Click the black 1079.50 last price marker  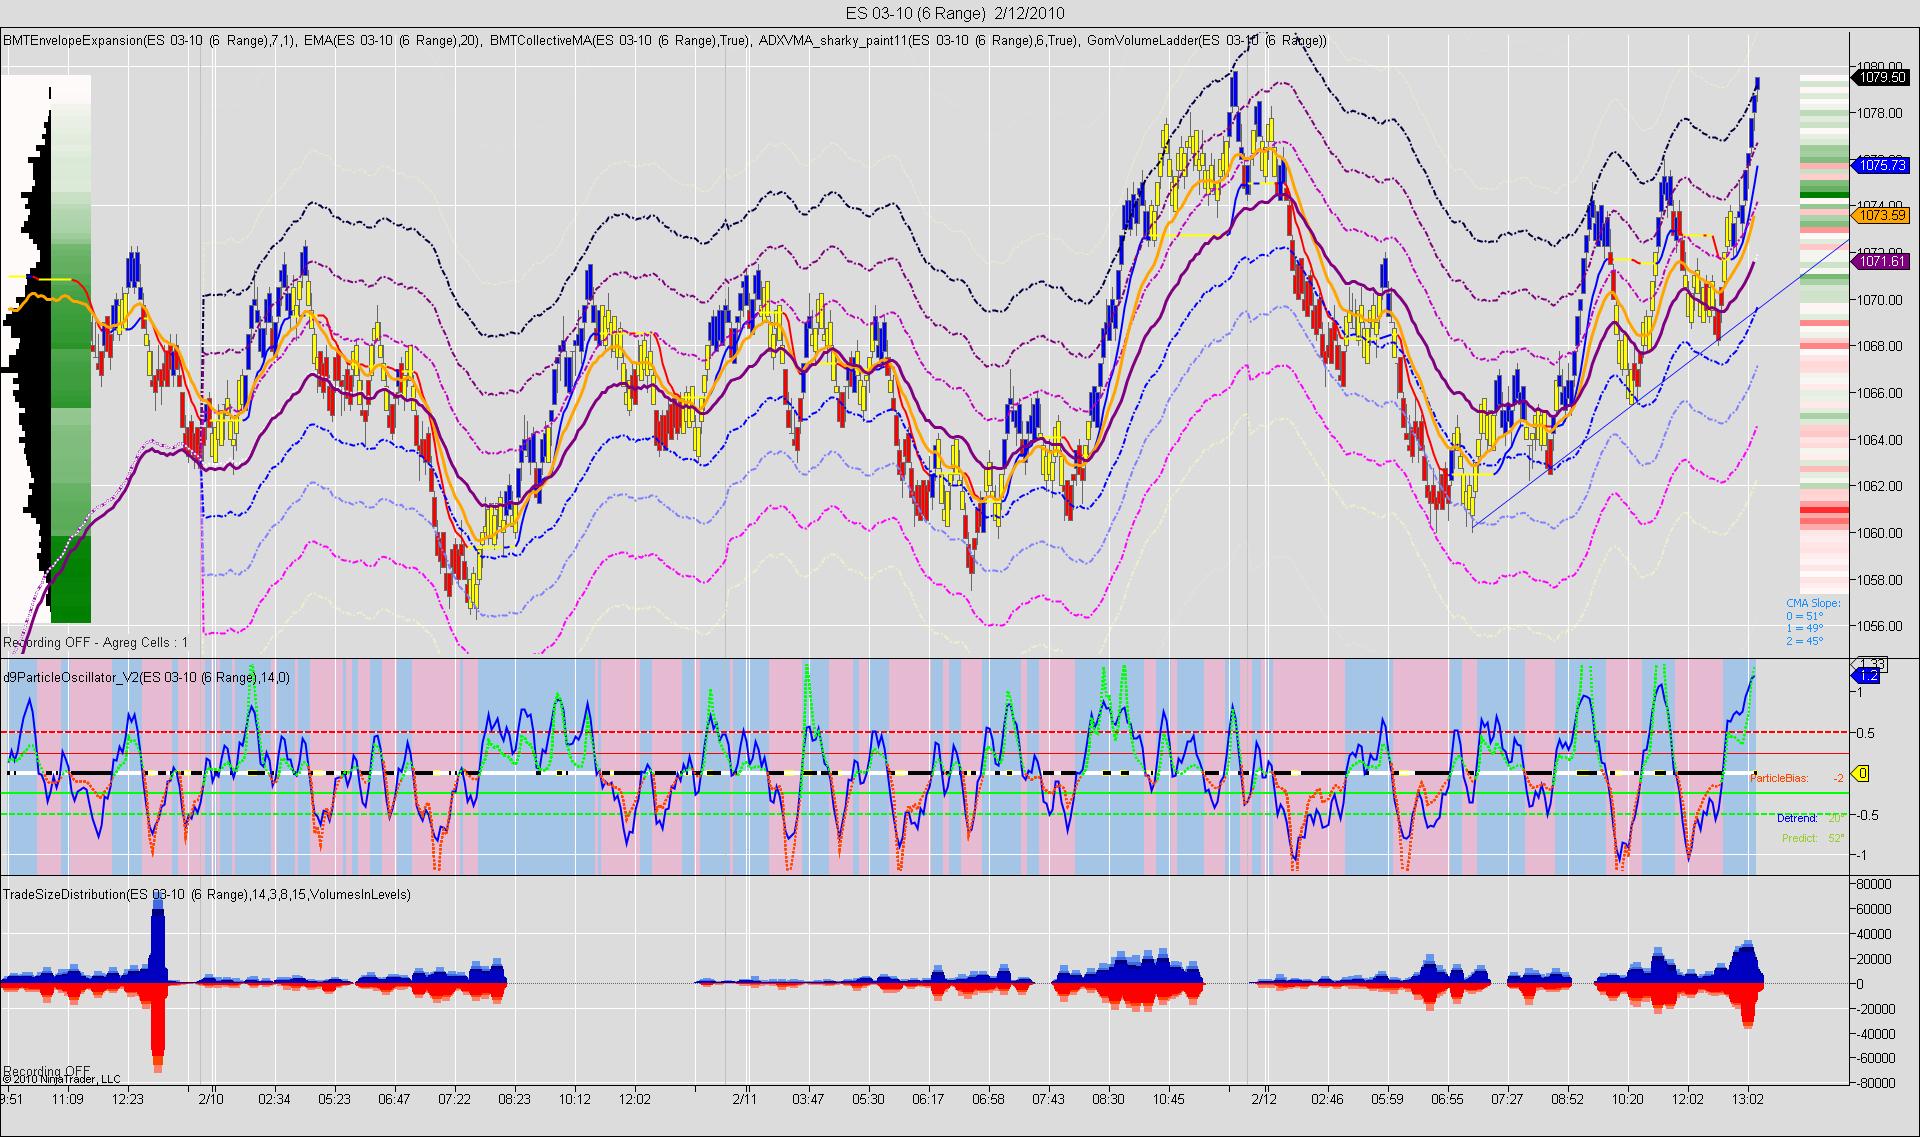coord(1882,77)
